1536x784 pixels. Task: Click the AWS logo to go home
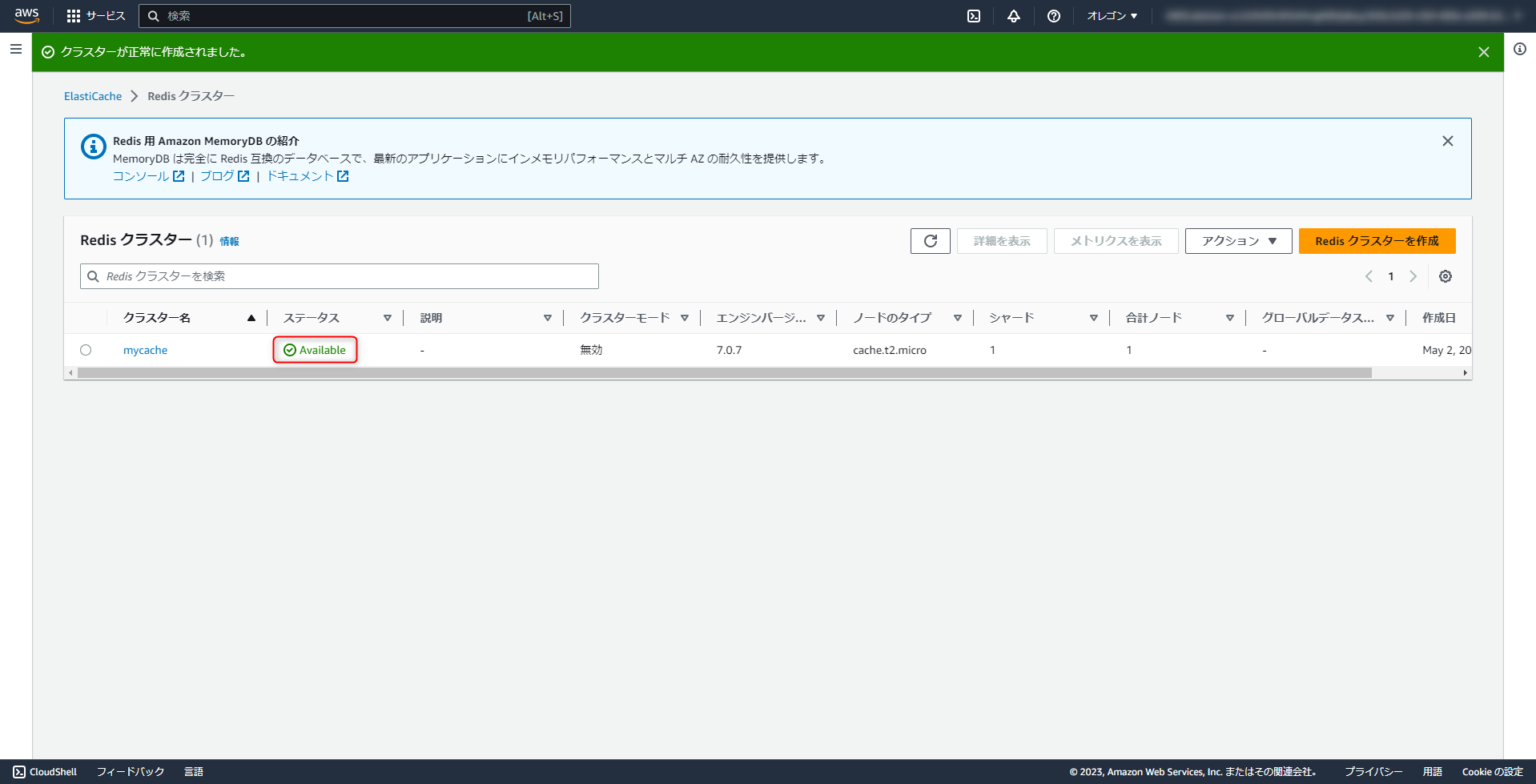pos(26,15)
